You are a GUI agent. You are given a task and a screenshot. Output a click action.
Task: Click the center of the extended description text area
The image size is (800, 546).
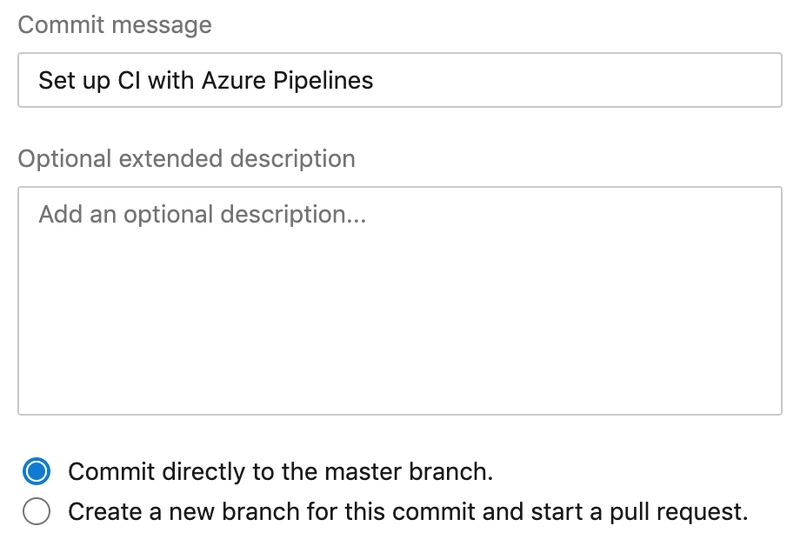click(x=400, y=300)
